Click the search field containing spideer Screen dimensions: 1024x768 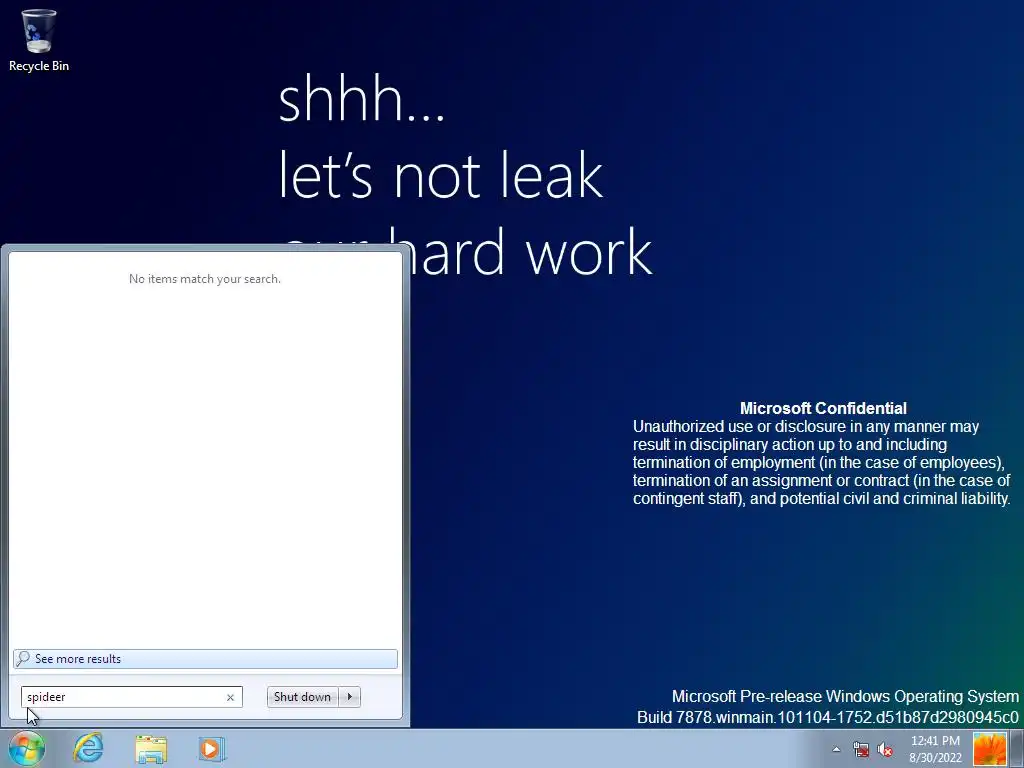(132, 697)
